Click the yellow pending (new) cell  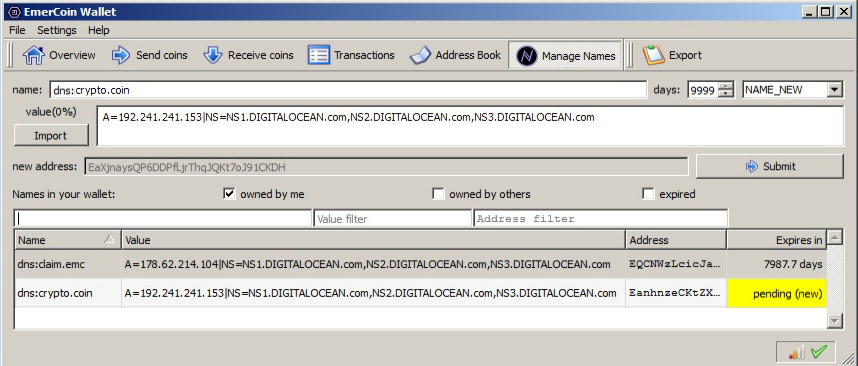pyautogui.click(x=776, y=293)
